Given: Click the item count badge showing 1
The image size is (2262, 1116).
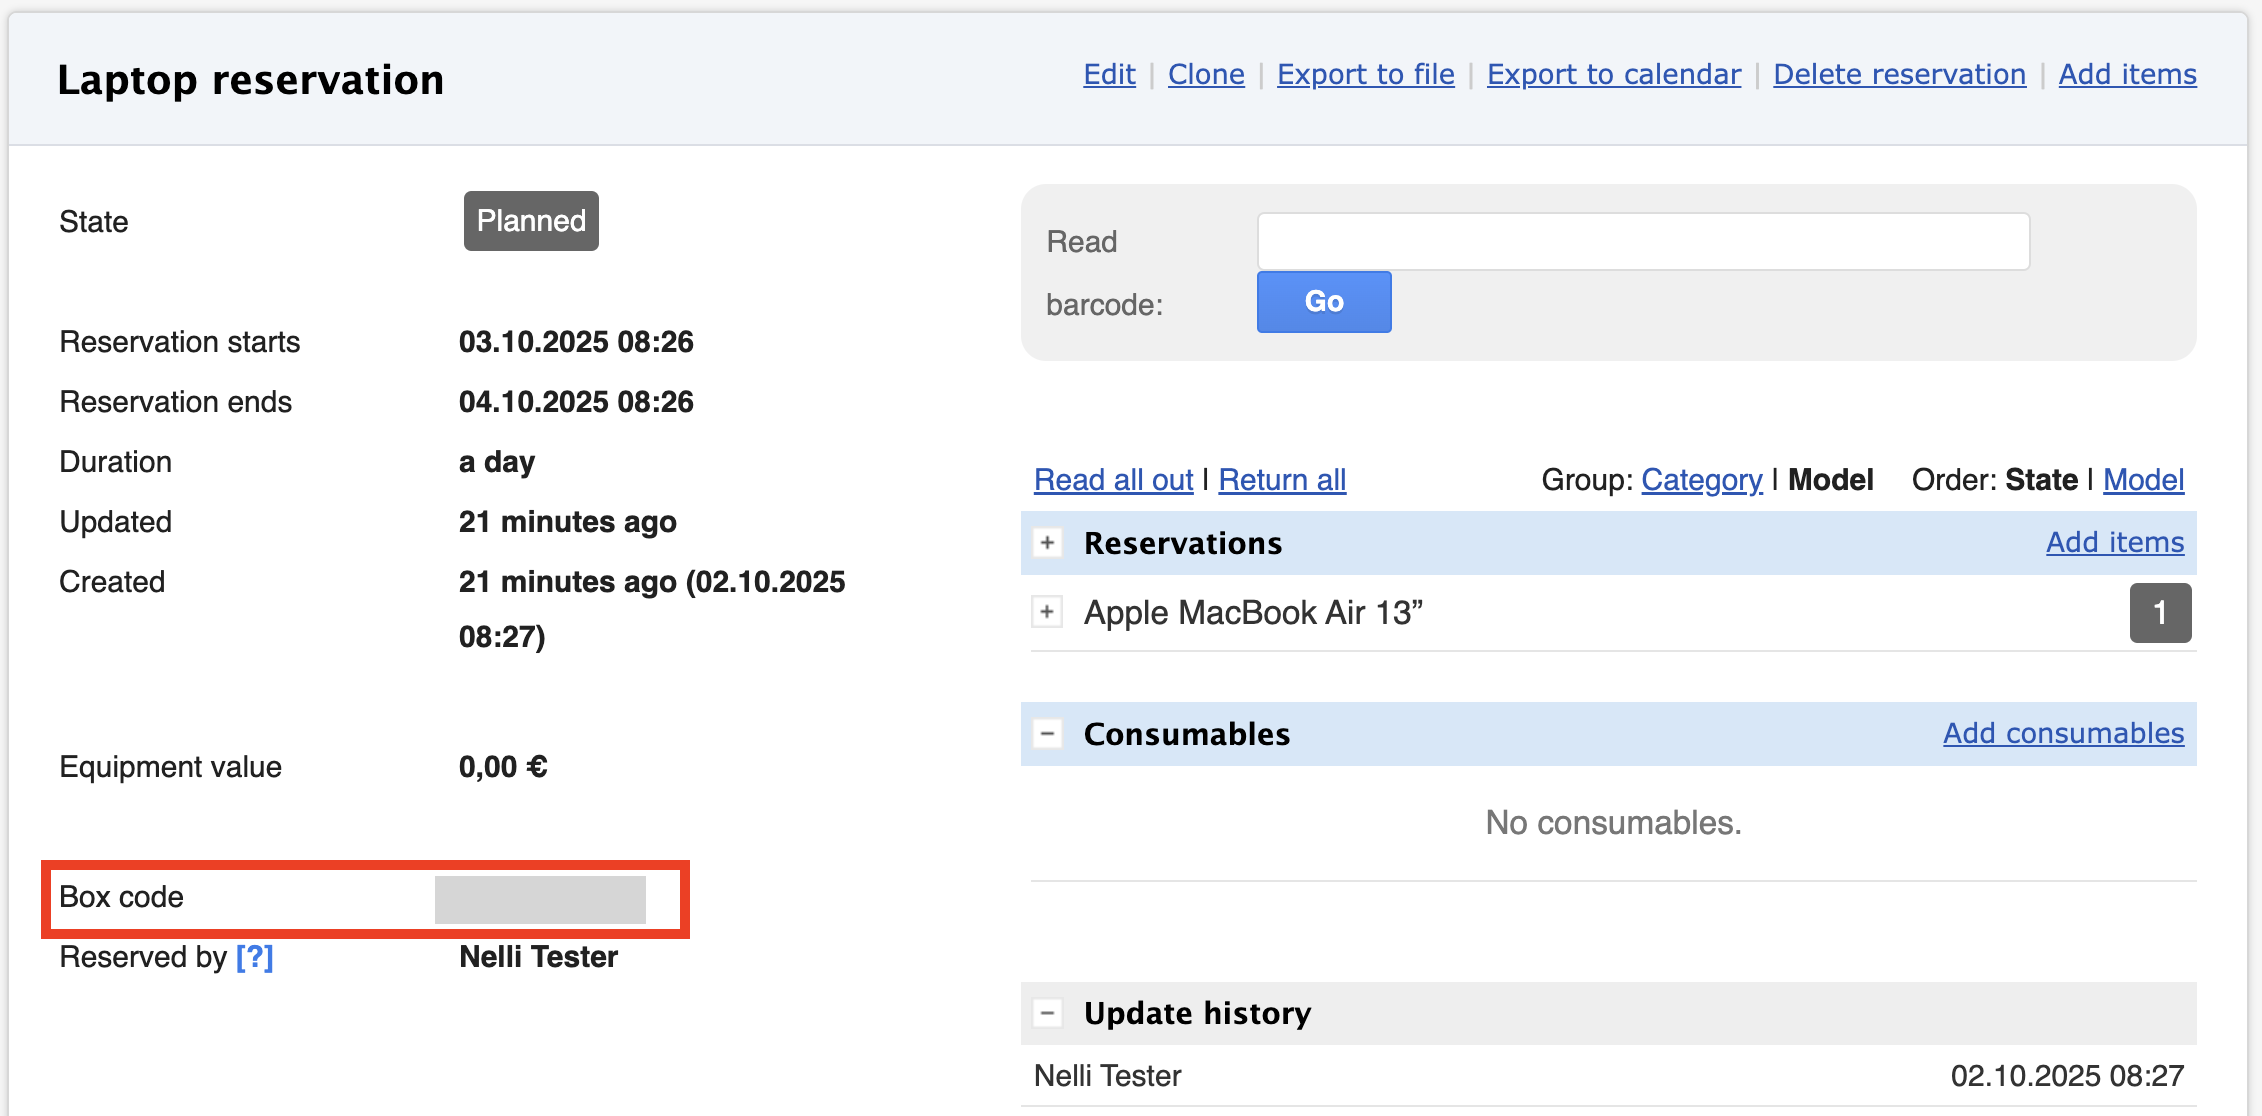Looking at the screenshot, I should tap(2159, 612).
